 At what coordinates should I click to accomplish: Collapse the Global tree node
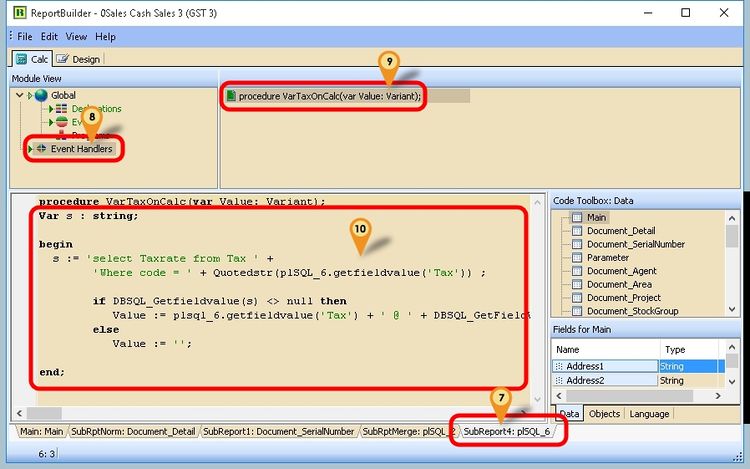(x=20, y=95)
